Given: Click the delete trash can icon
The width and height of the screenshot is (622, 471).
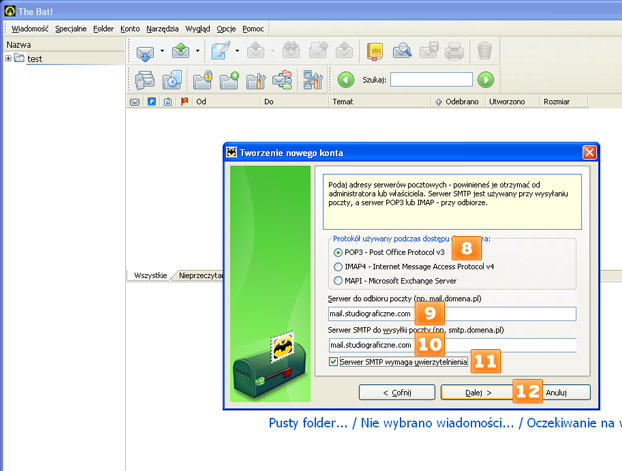Looking at the screenshot, I should [x=484, y=51].
